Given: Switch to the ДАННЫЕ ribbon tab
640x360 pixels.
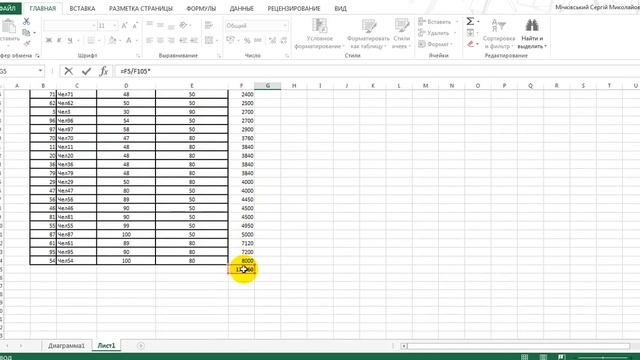Looking at the screenshot, I should [x=241, y=9].
